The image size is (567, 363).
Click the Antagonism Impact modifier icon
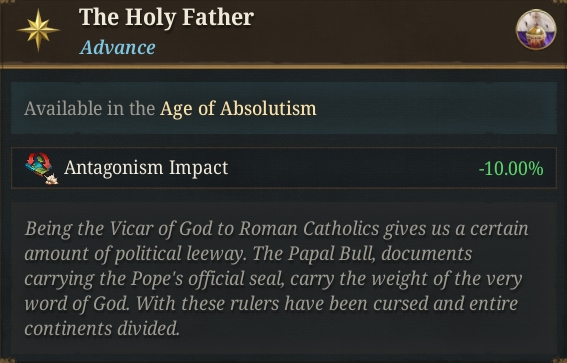pyautogui.click(x=42, y=168)
